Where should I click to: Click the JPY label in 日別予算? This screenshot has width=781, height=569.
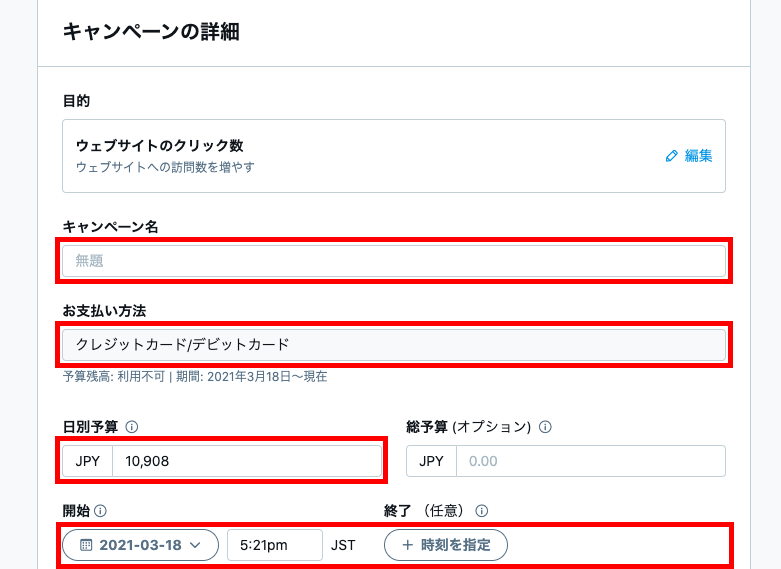tap(88, 461)
